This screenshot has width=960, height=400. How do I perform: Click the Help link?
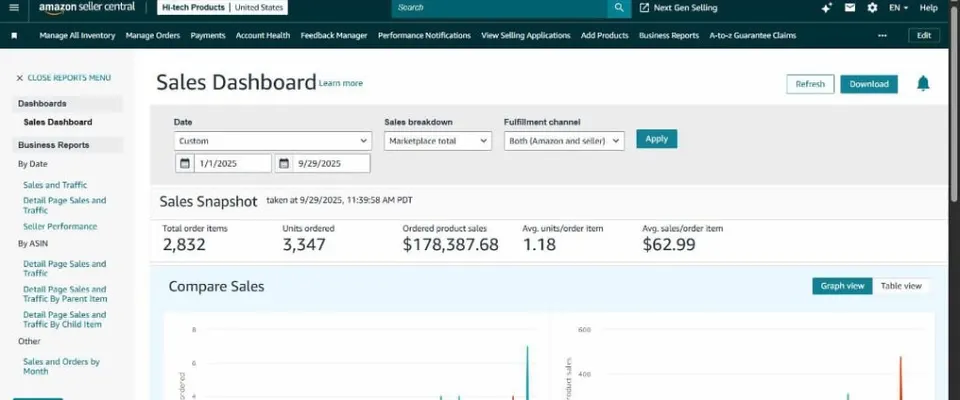tap(928, 8)
